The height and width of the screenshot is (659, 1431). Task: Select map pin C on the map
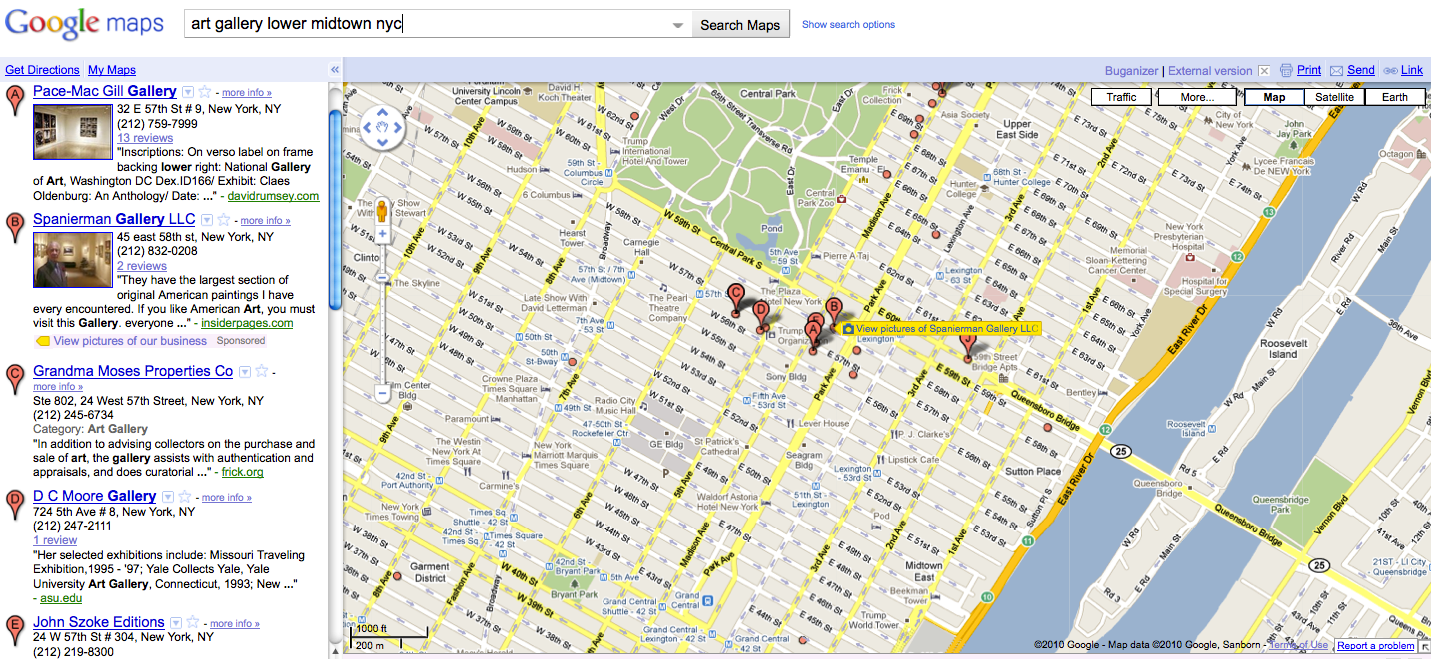pos(736,299)
